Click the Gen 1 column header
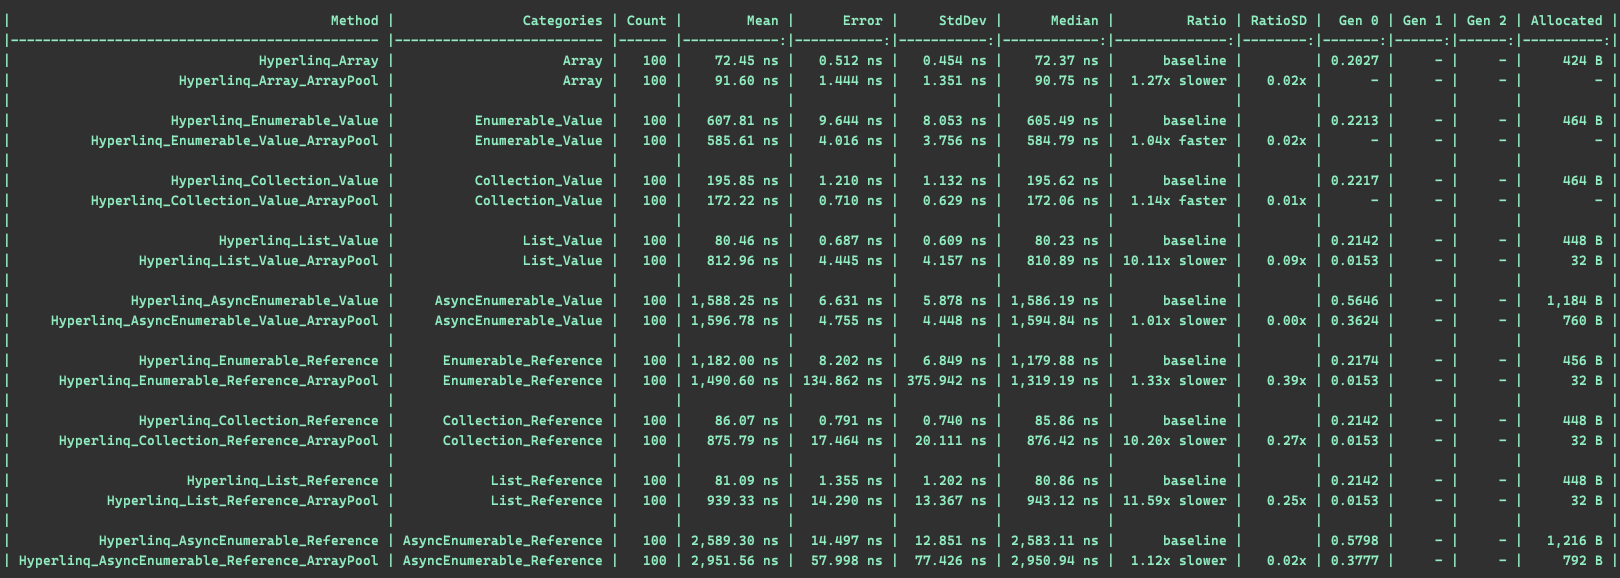 [x=1423, y=20]
